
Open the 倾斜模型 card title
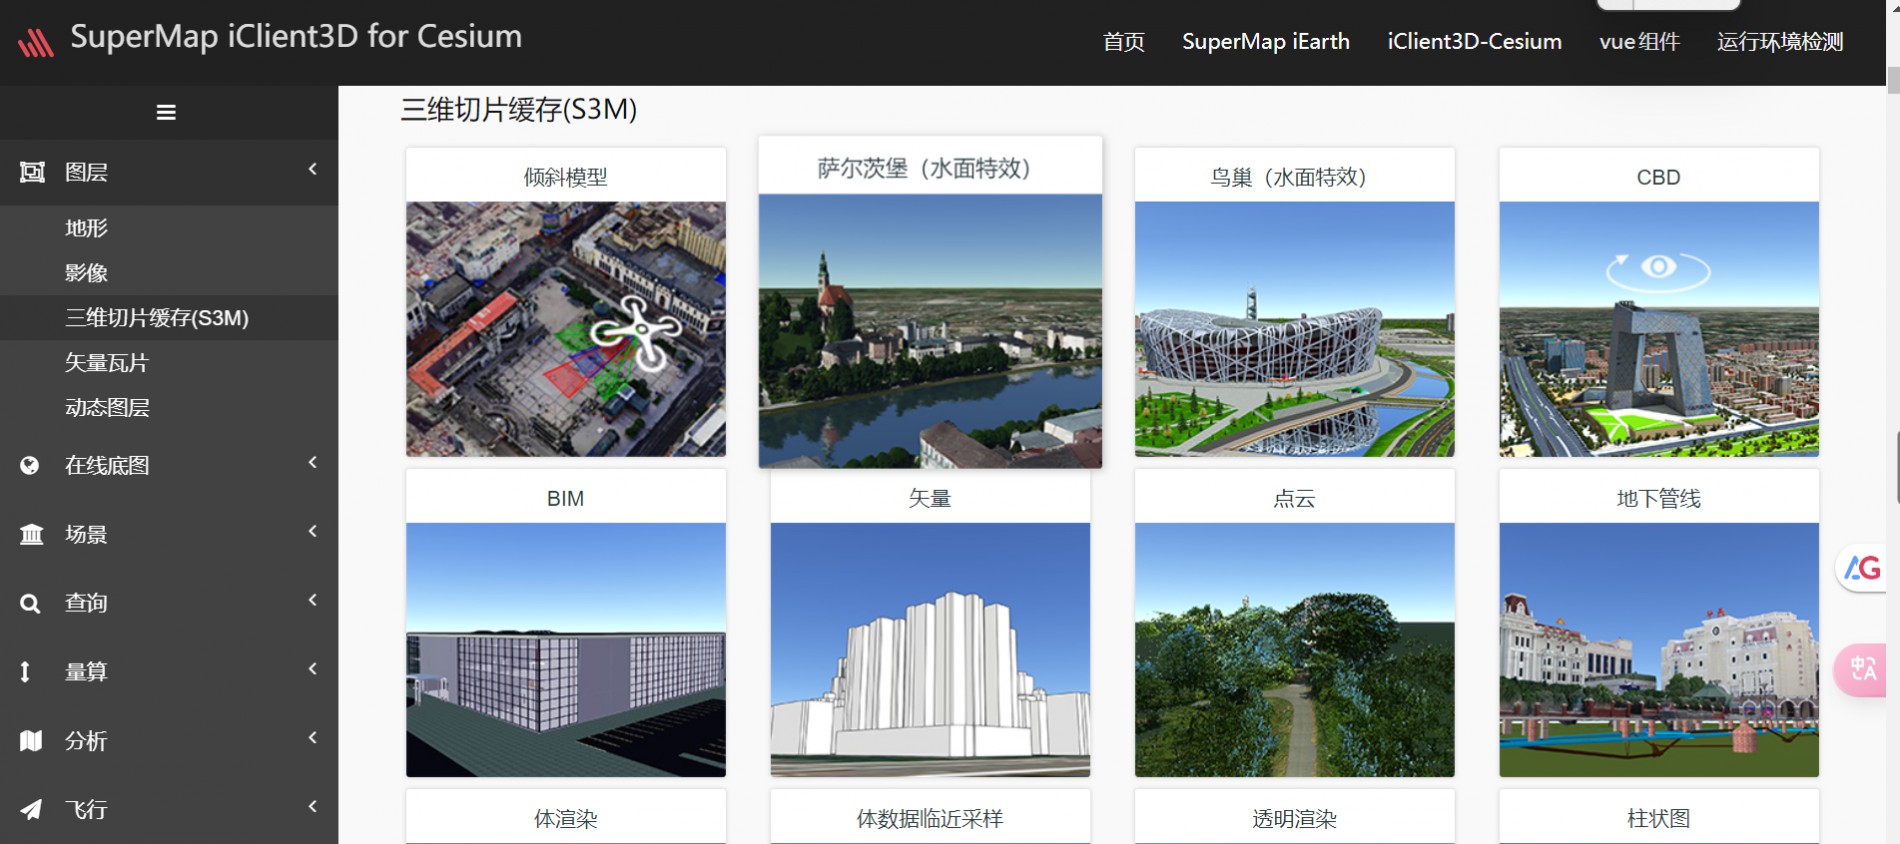[566, 177]
